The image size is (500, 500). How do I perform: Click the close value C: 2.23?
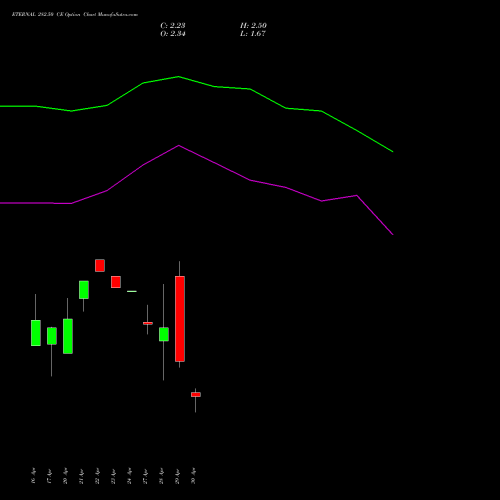pos(173,25)
